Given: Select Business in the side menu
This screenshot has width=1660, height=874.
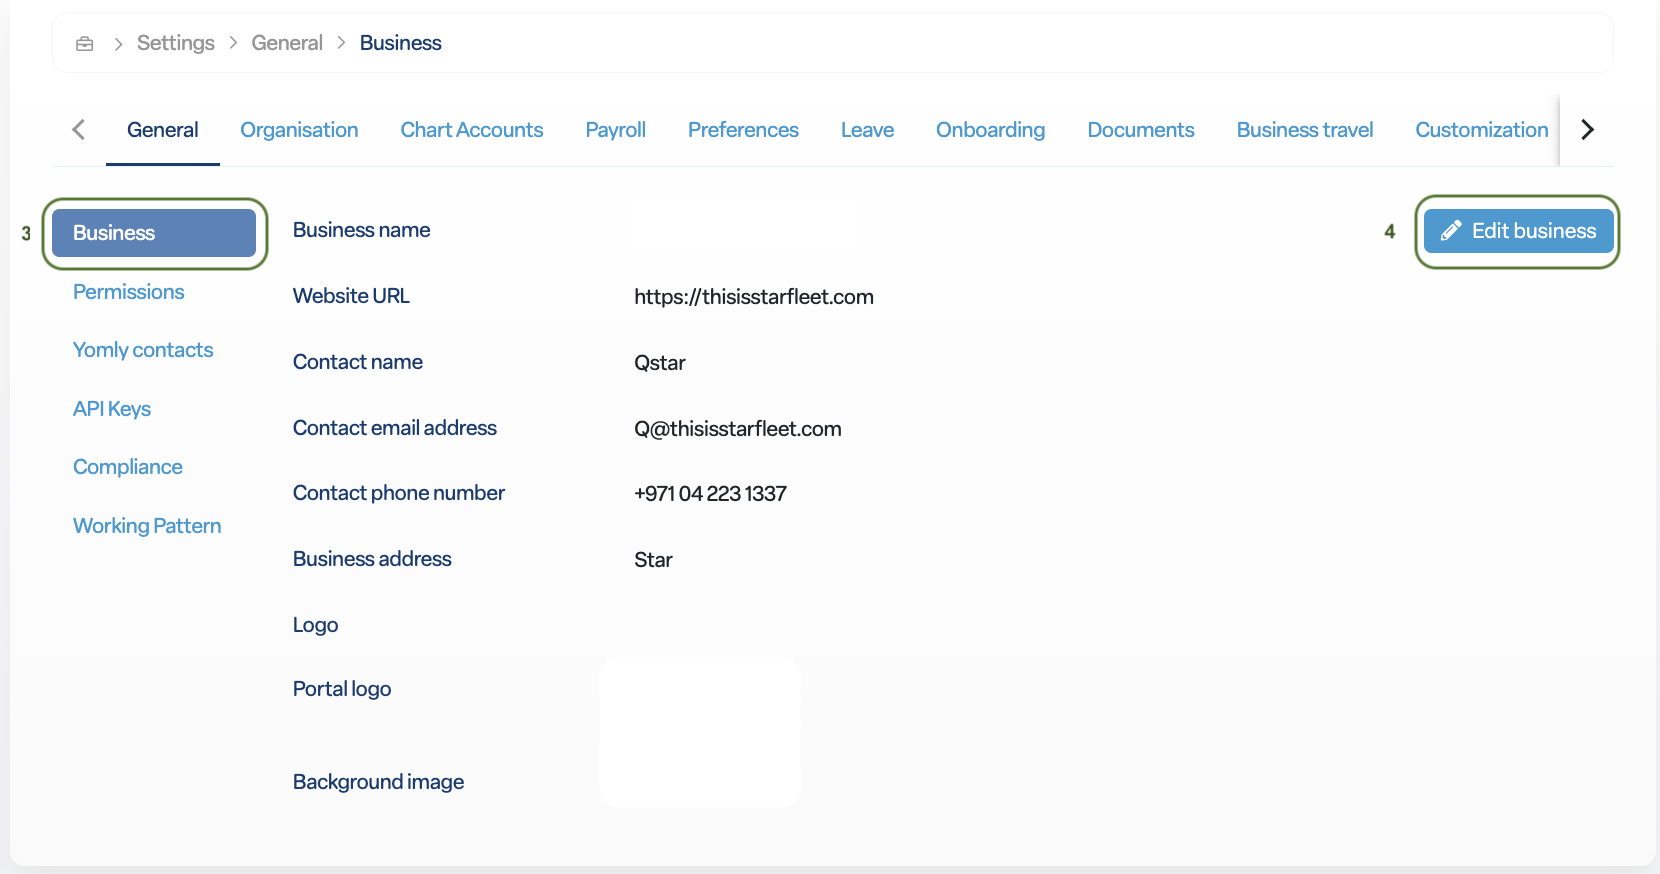Looking at the screenshot, I should 154,233.
